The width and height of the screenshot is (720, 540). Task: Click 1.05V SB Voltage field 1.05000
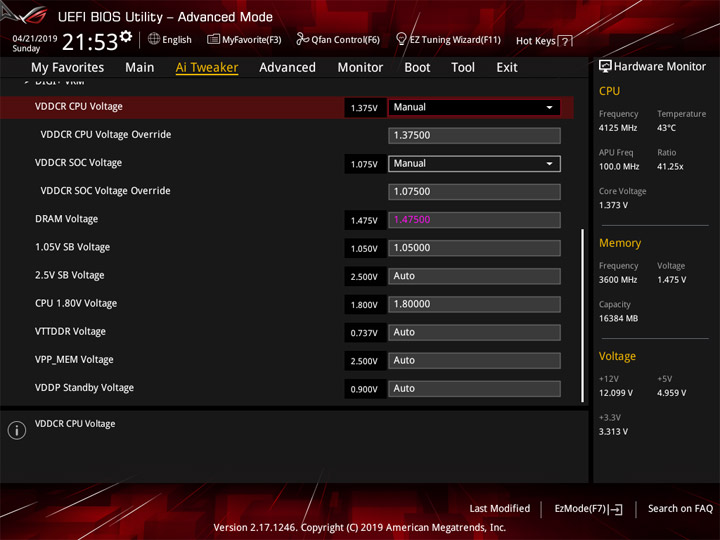coord(474,248)
